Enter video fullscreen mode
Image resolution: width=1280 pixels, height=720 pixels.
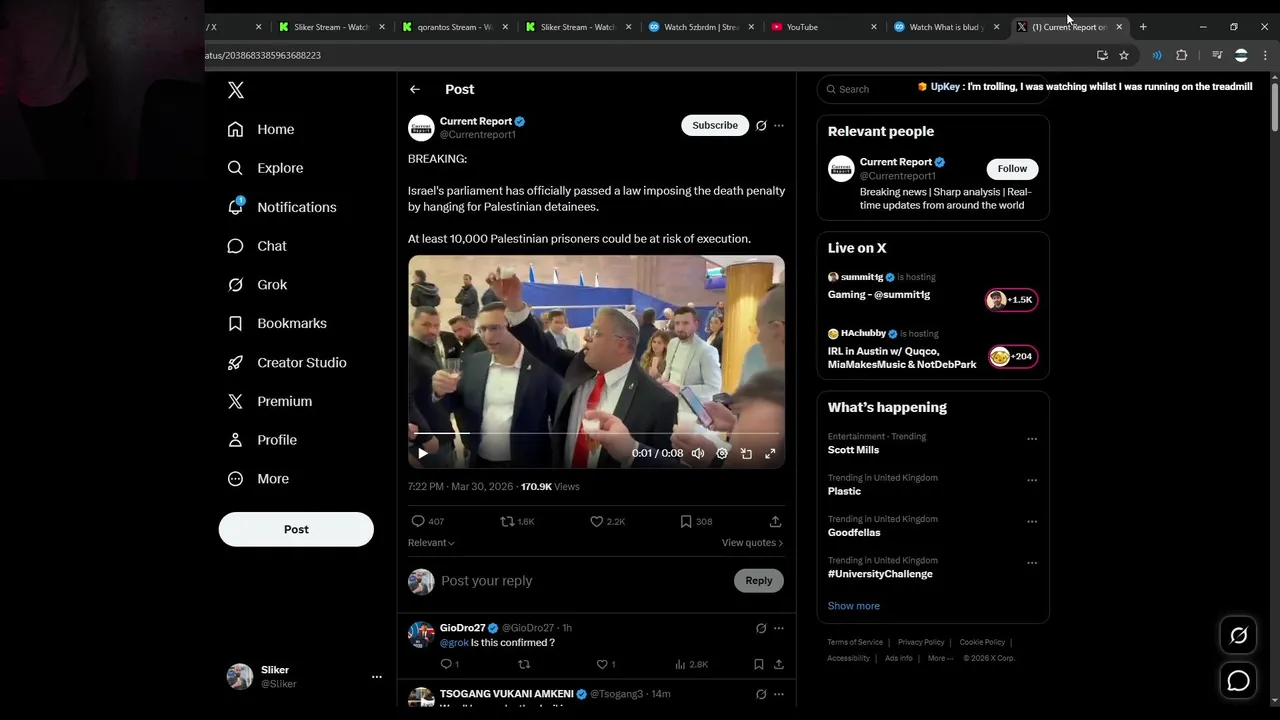[x=770, y=453]
